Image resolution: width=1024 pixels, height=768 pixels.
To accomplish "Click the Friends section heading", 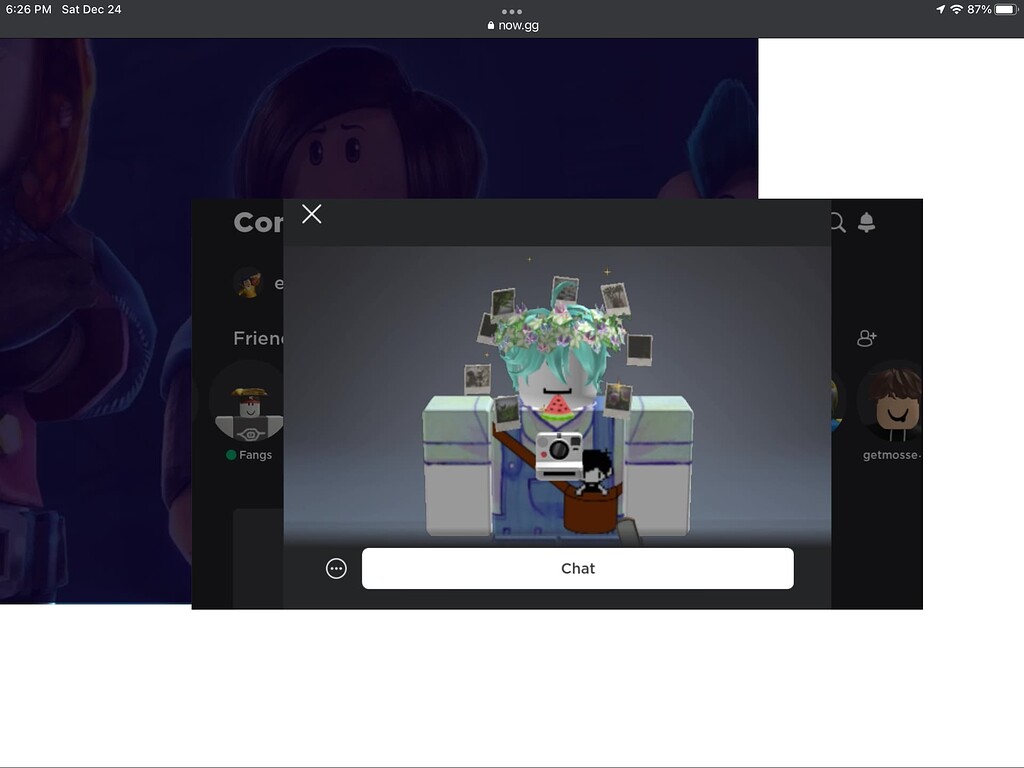I will point(258,339).
